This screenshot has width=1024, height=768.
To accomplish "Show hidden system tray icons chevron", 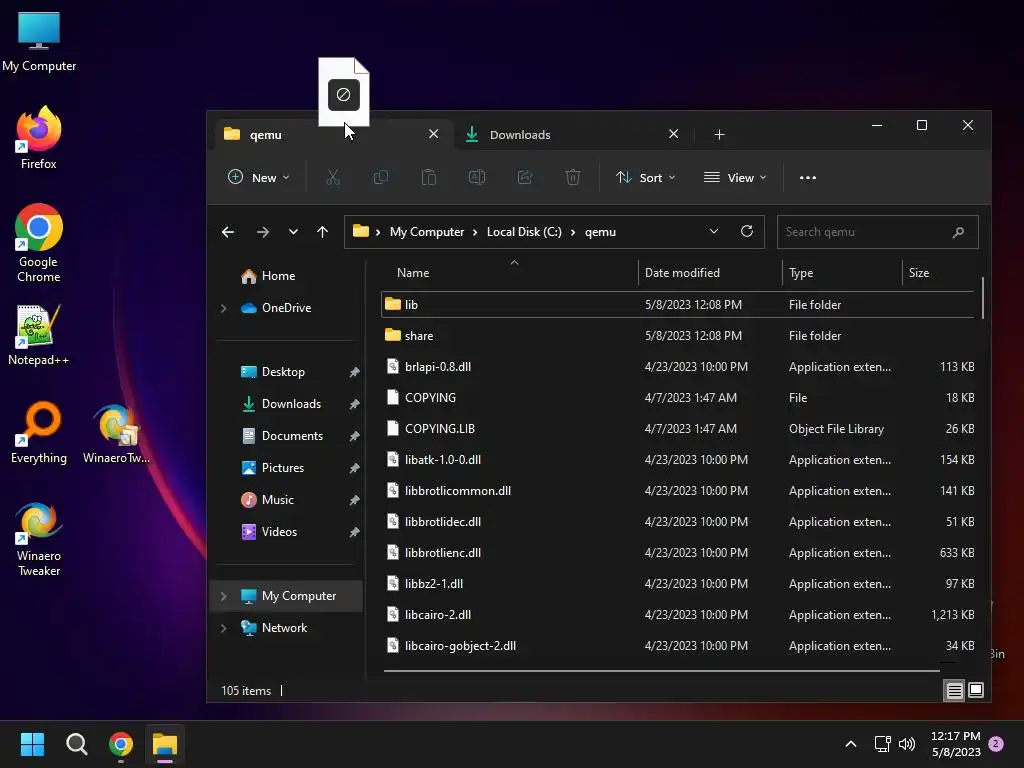I will pos(851,744).
